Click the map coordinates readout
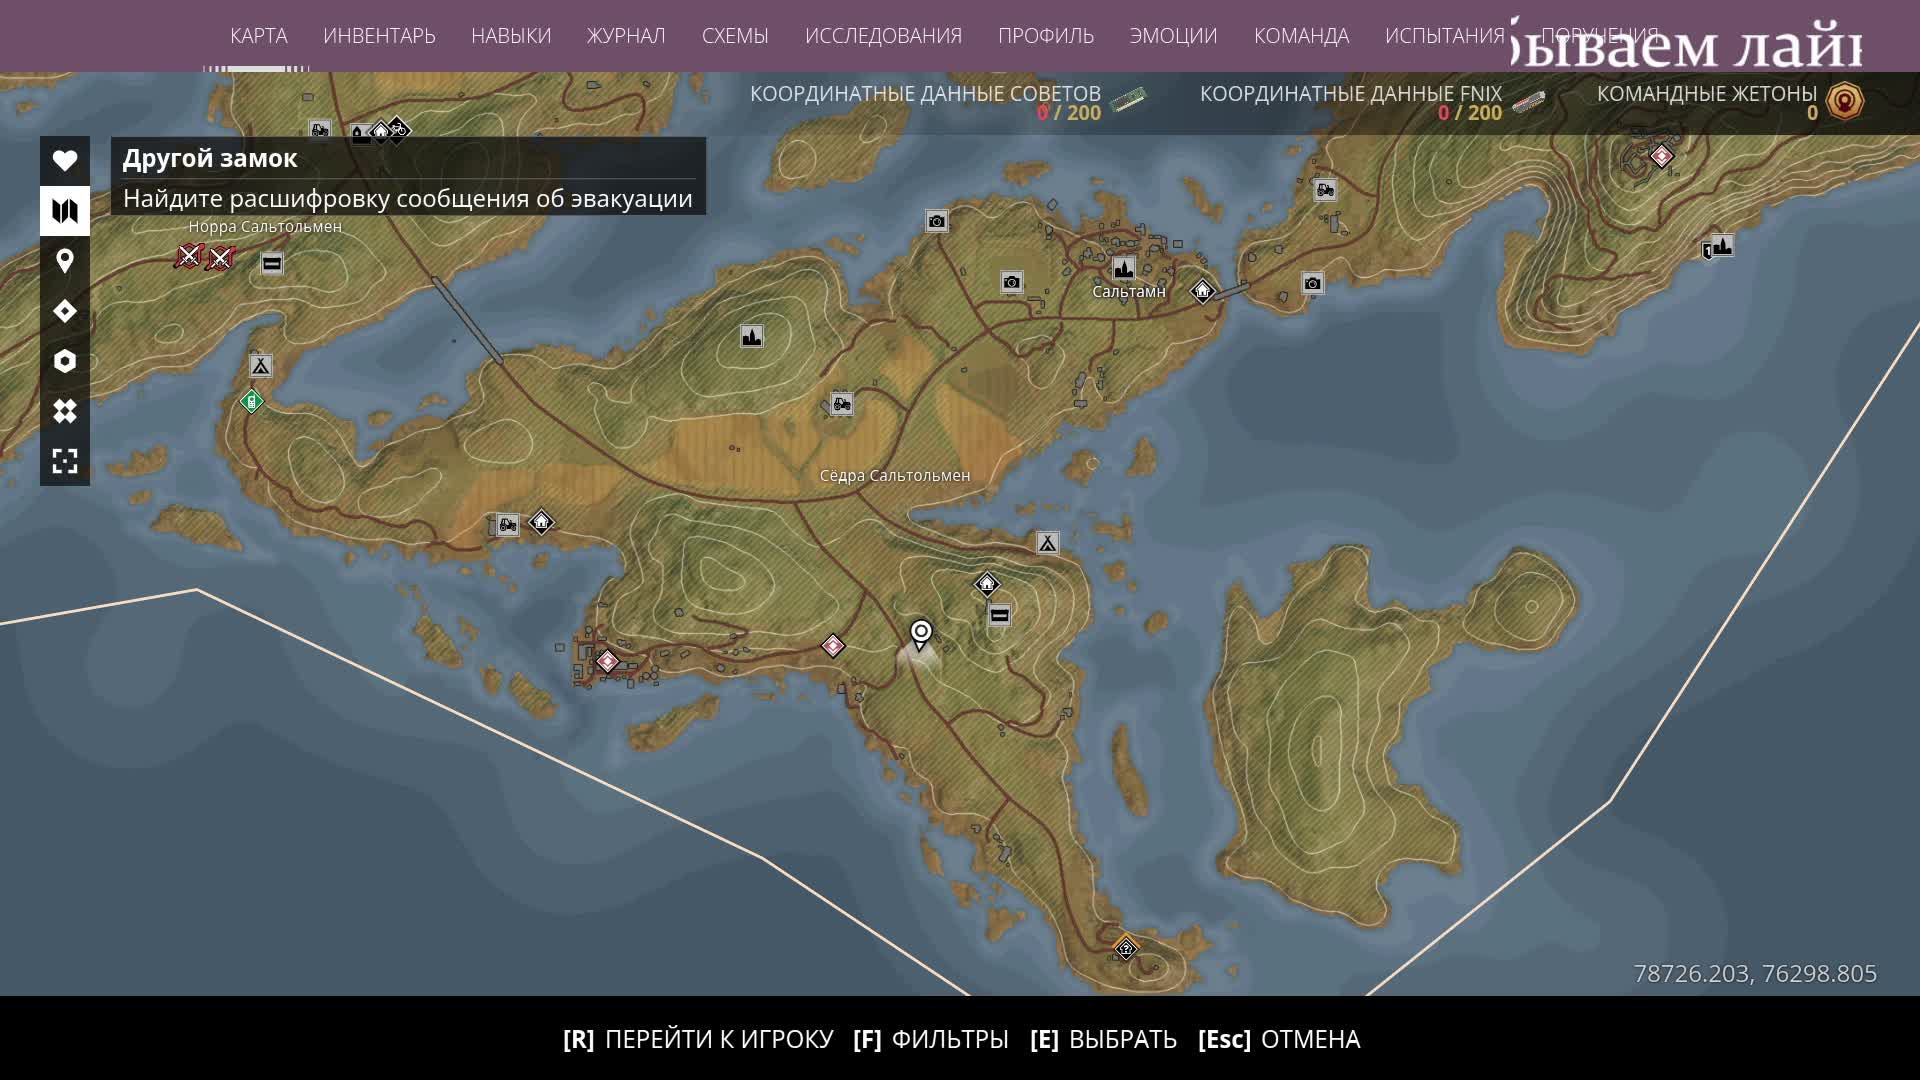The width and height of the screenshot is (1920, 1080). coord(1755,974)
